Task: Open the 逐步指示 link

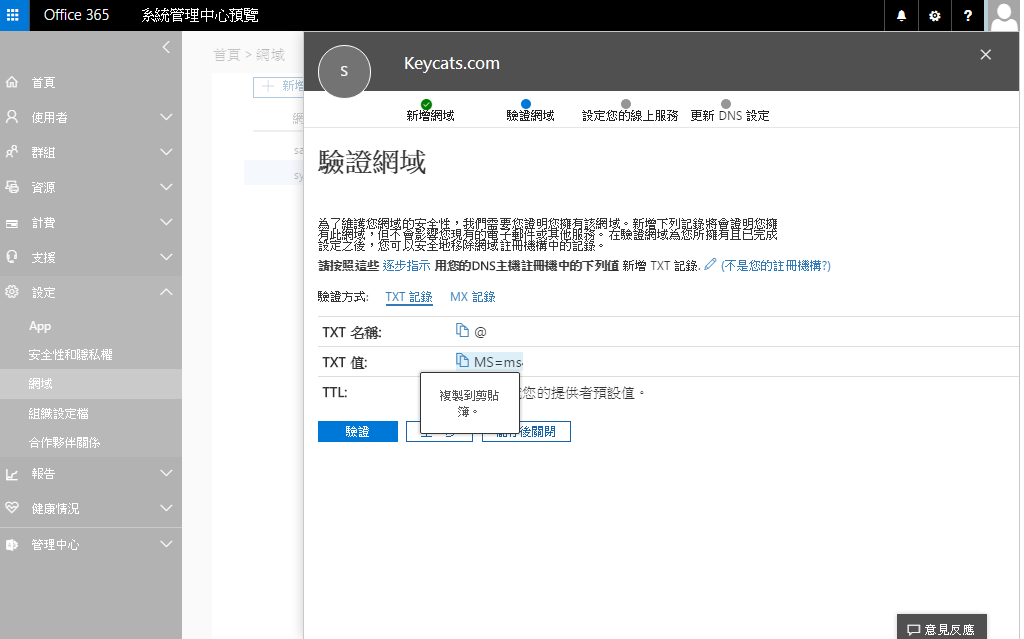Action: click(406, 266)
